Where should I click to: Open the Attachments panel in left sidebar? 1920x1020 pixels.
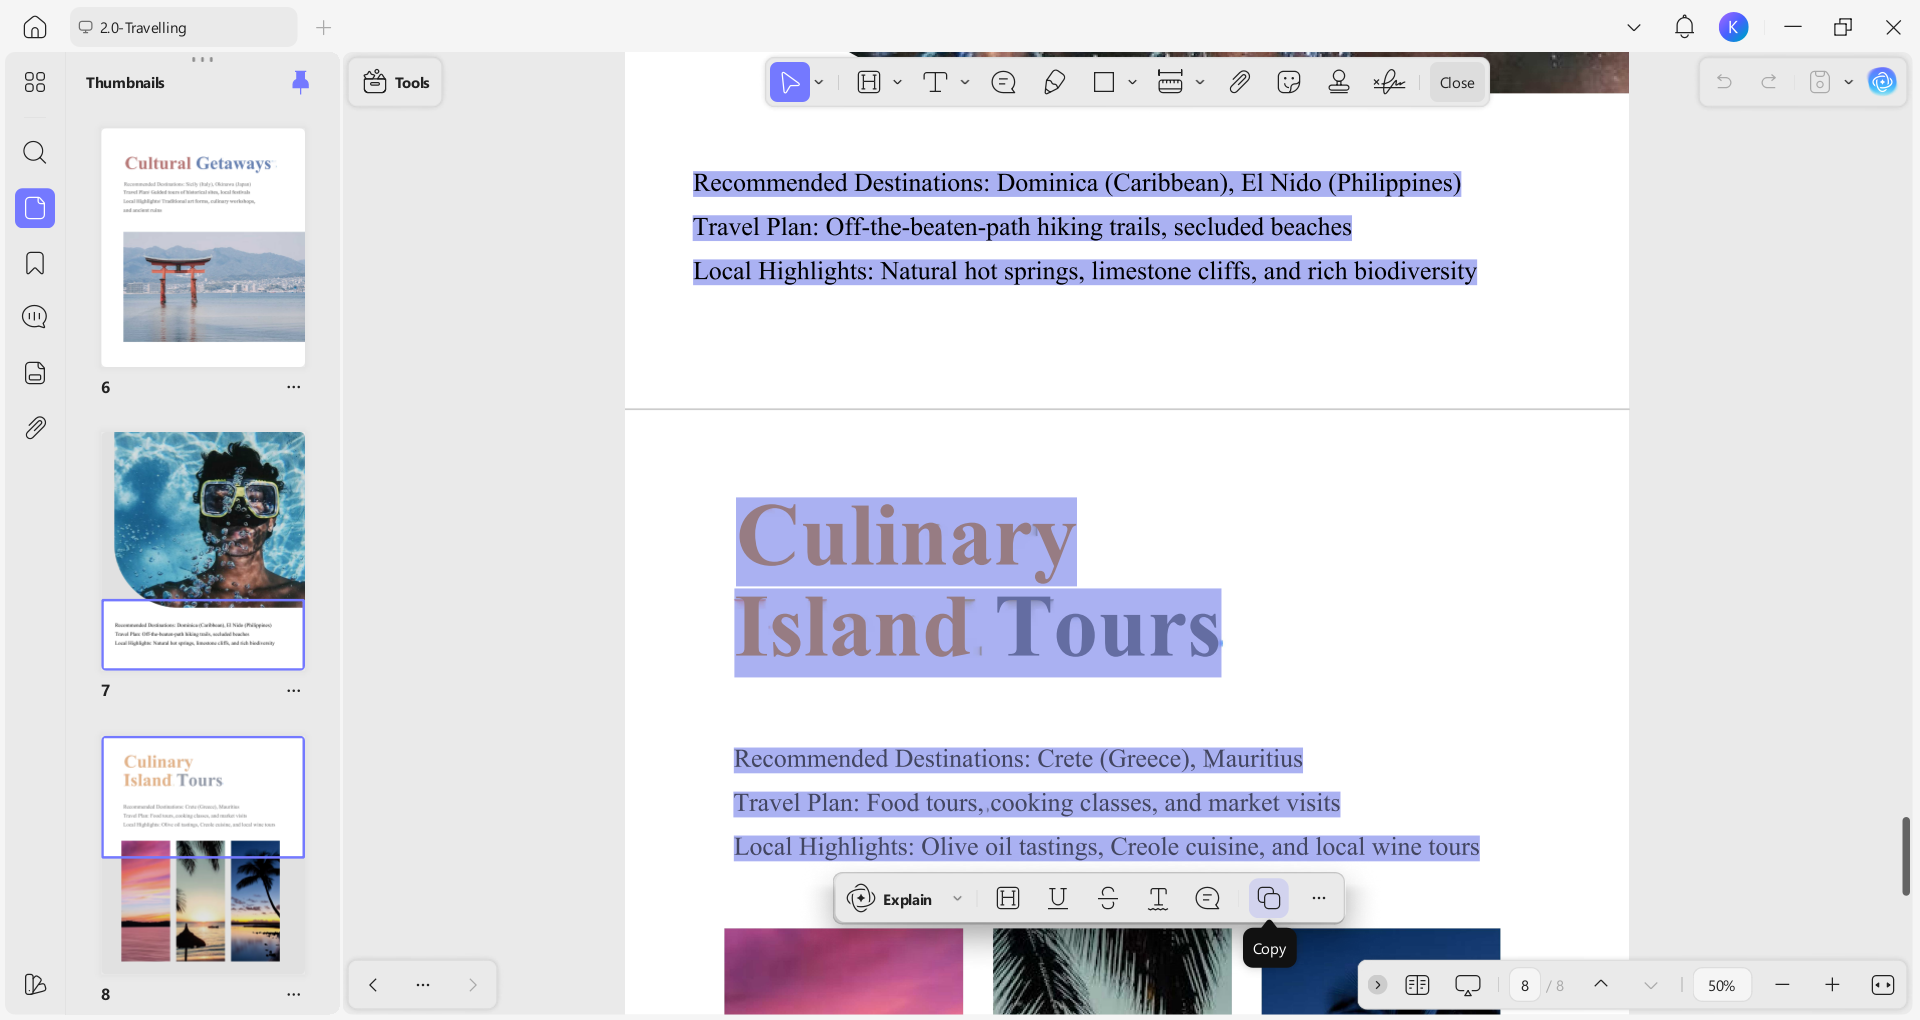coord(35,428)
